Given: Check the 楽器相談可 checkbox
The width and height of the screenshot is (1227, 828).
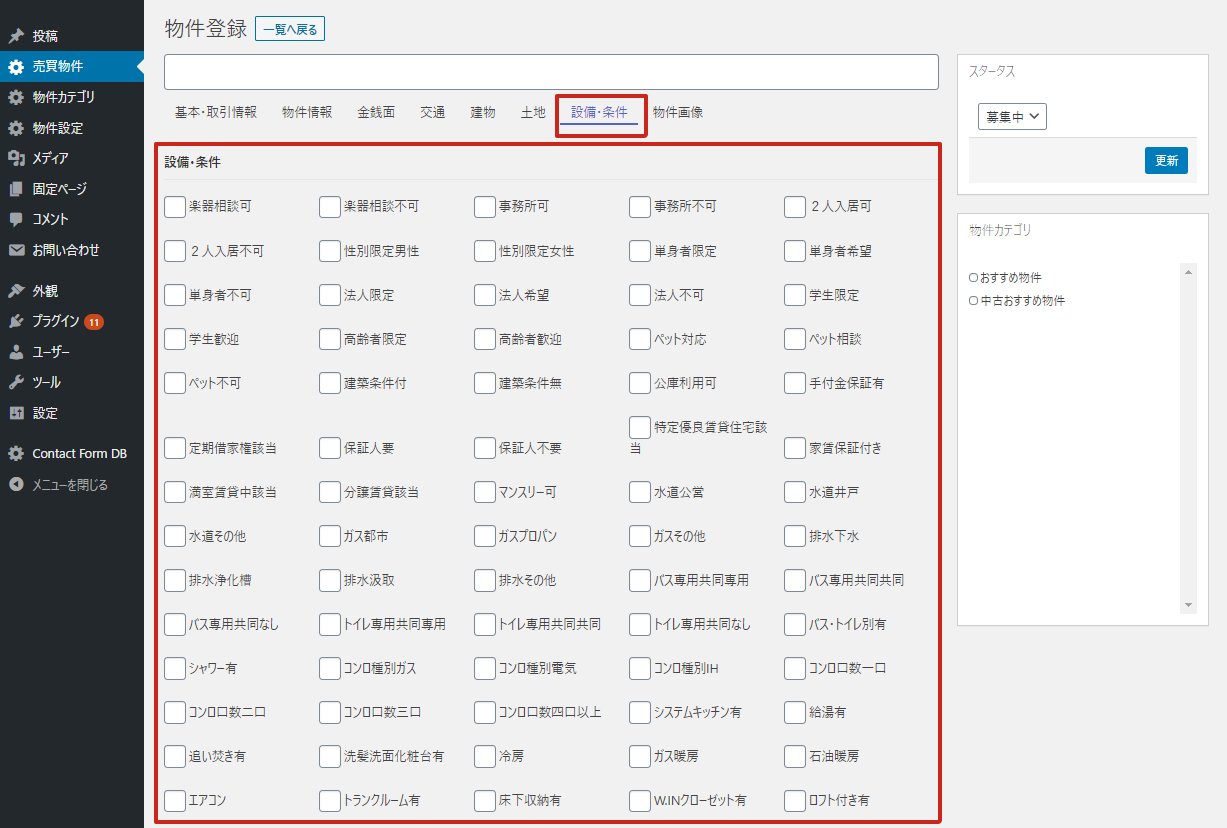Looking at the screenshot, I should pyautogui.click(x=175, y=207).
